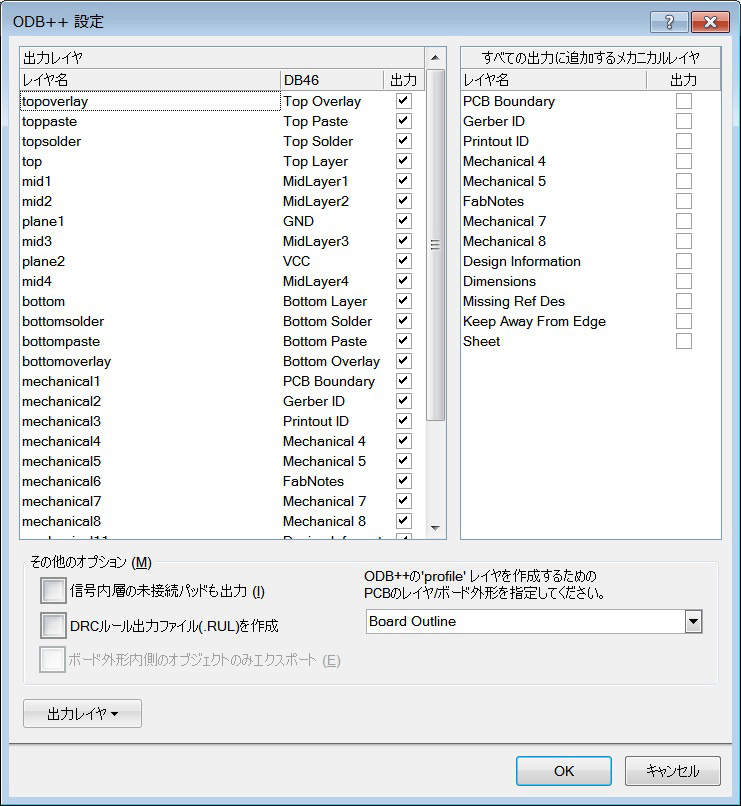Toggle output checkbox for bottomoverlay
The height and width of the screenshot is (806, 741).
coord(404,361)
